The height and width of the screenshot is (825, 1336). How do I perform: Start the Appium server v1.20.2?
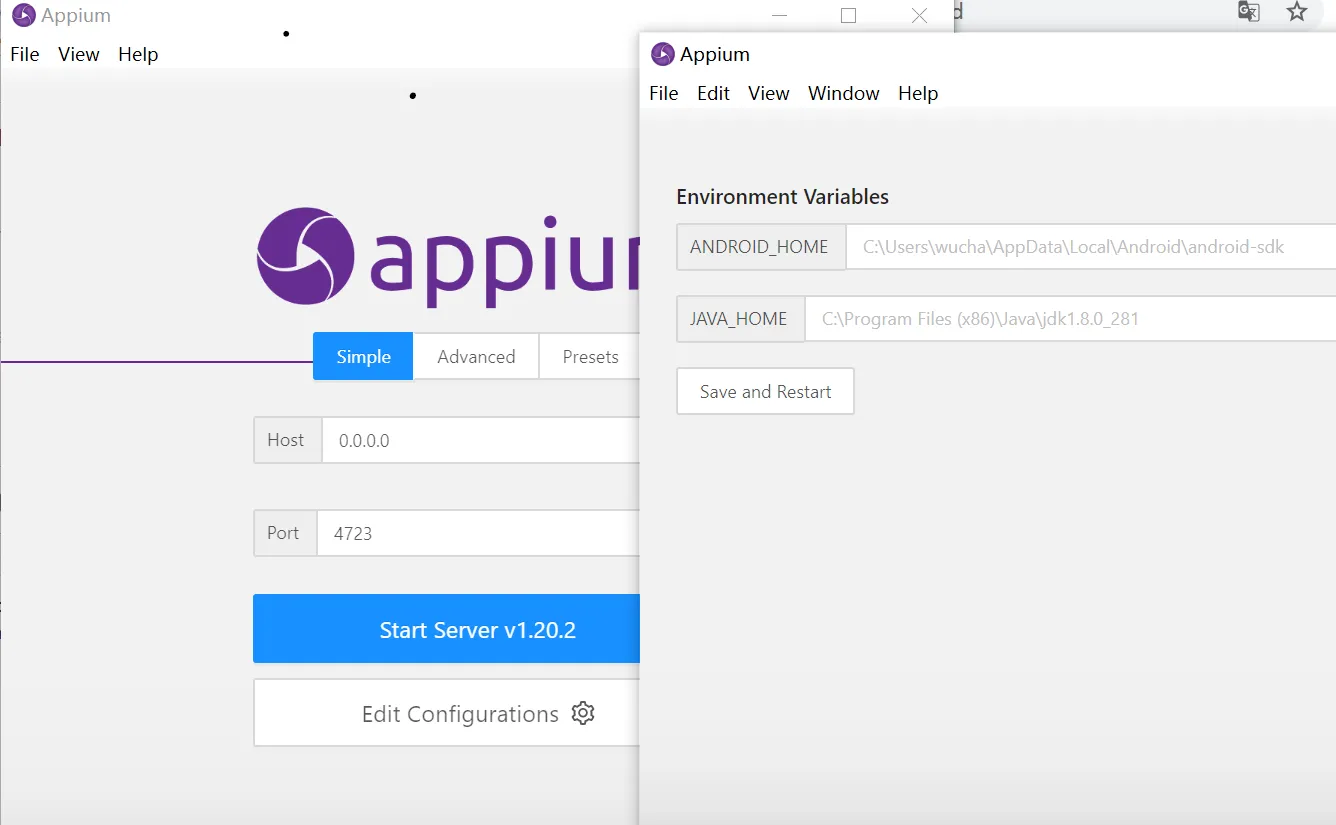[x=446, y=629]
